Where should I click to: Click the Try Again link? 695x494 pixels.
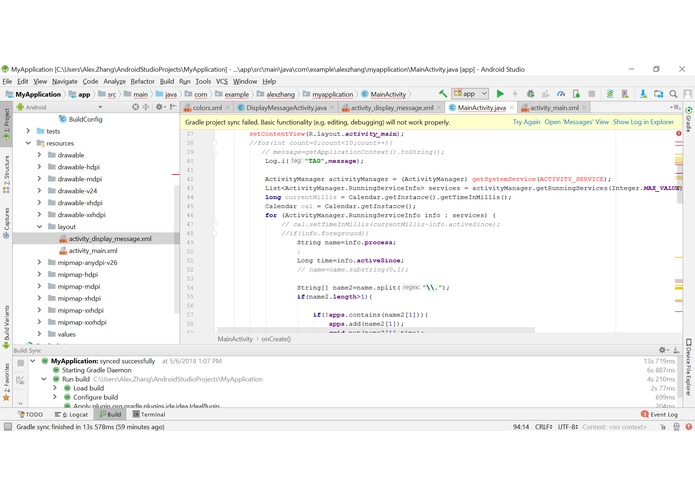tap(526, 122)
